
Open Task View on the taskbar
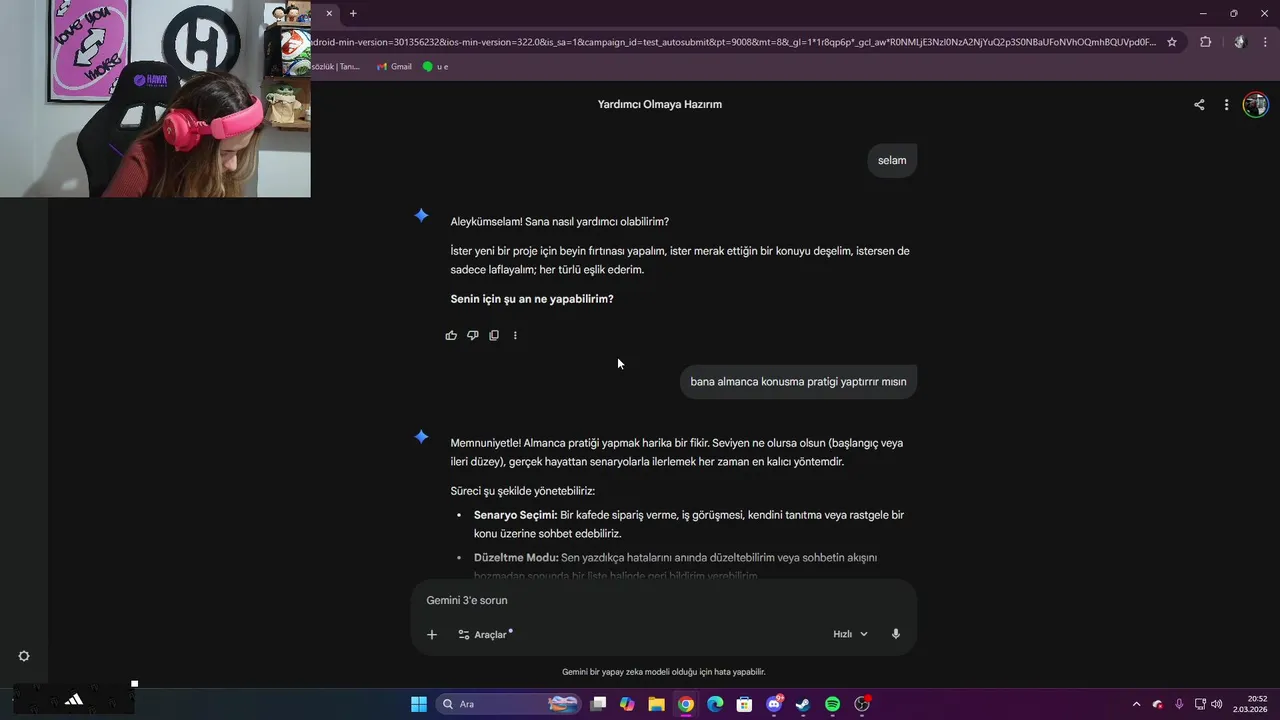598,704
